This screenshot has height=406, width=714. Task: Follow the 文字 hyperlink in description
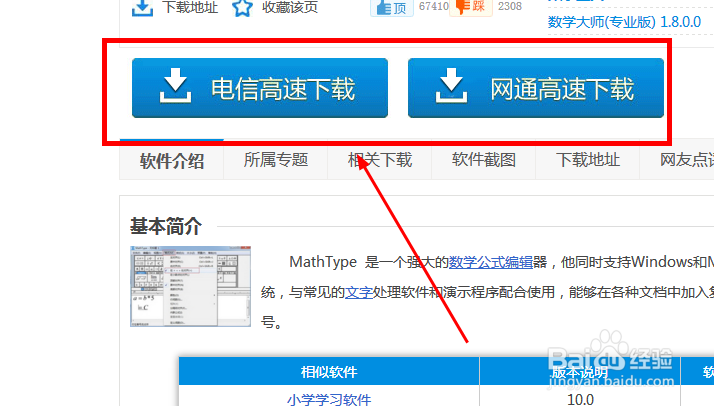pyautogui.click(x=359, y=292)
